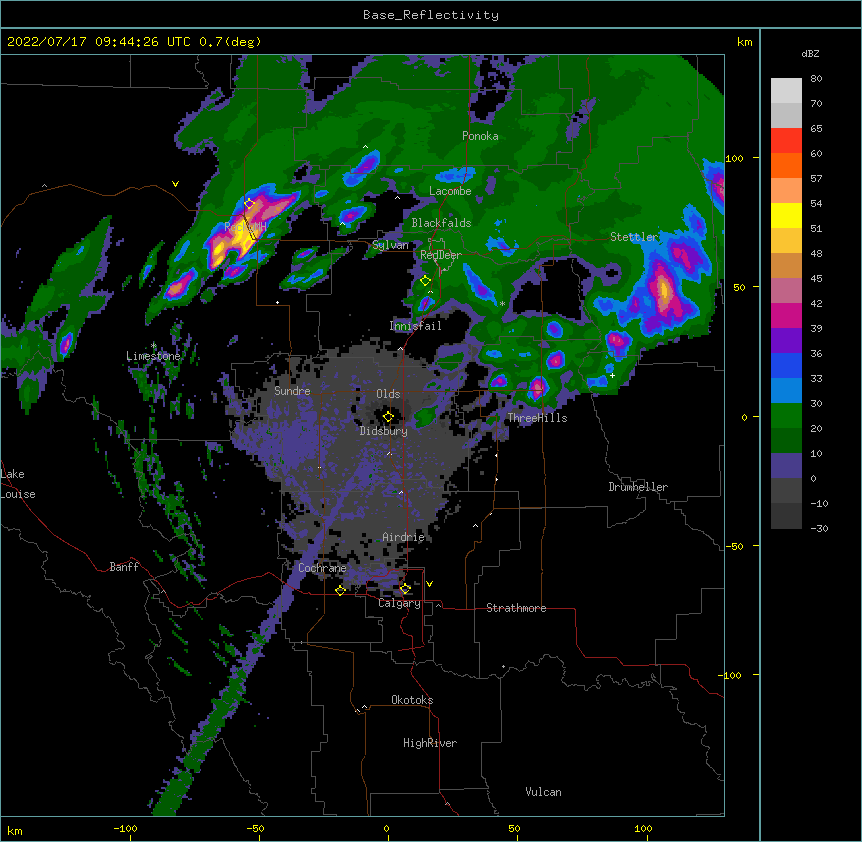Click the Stettler city label

click(634, 237)
